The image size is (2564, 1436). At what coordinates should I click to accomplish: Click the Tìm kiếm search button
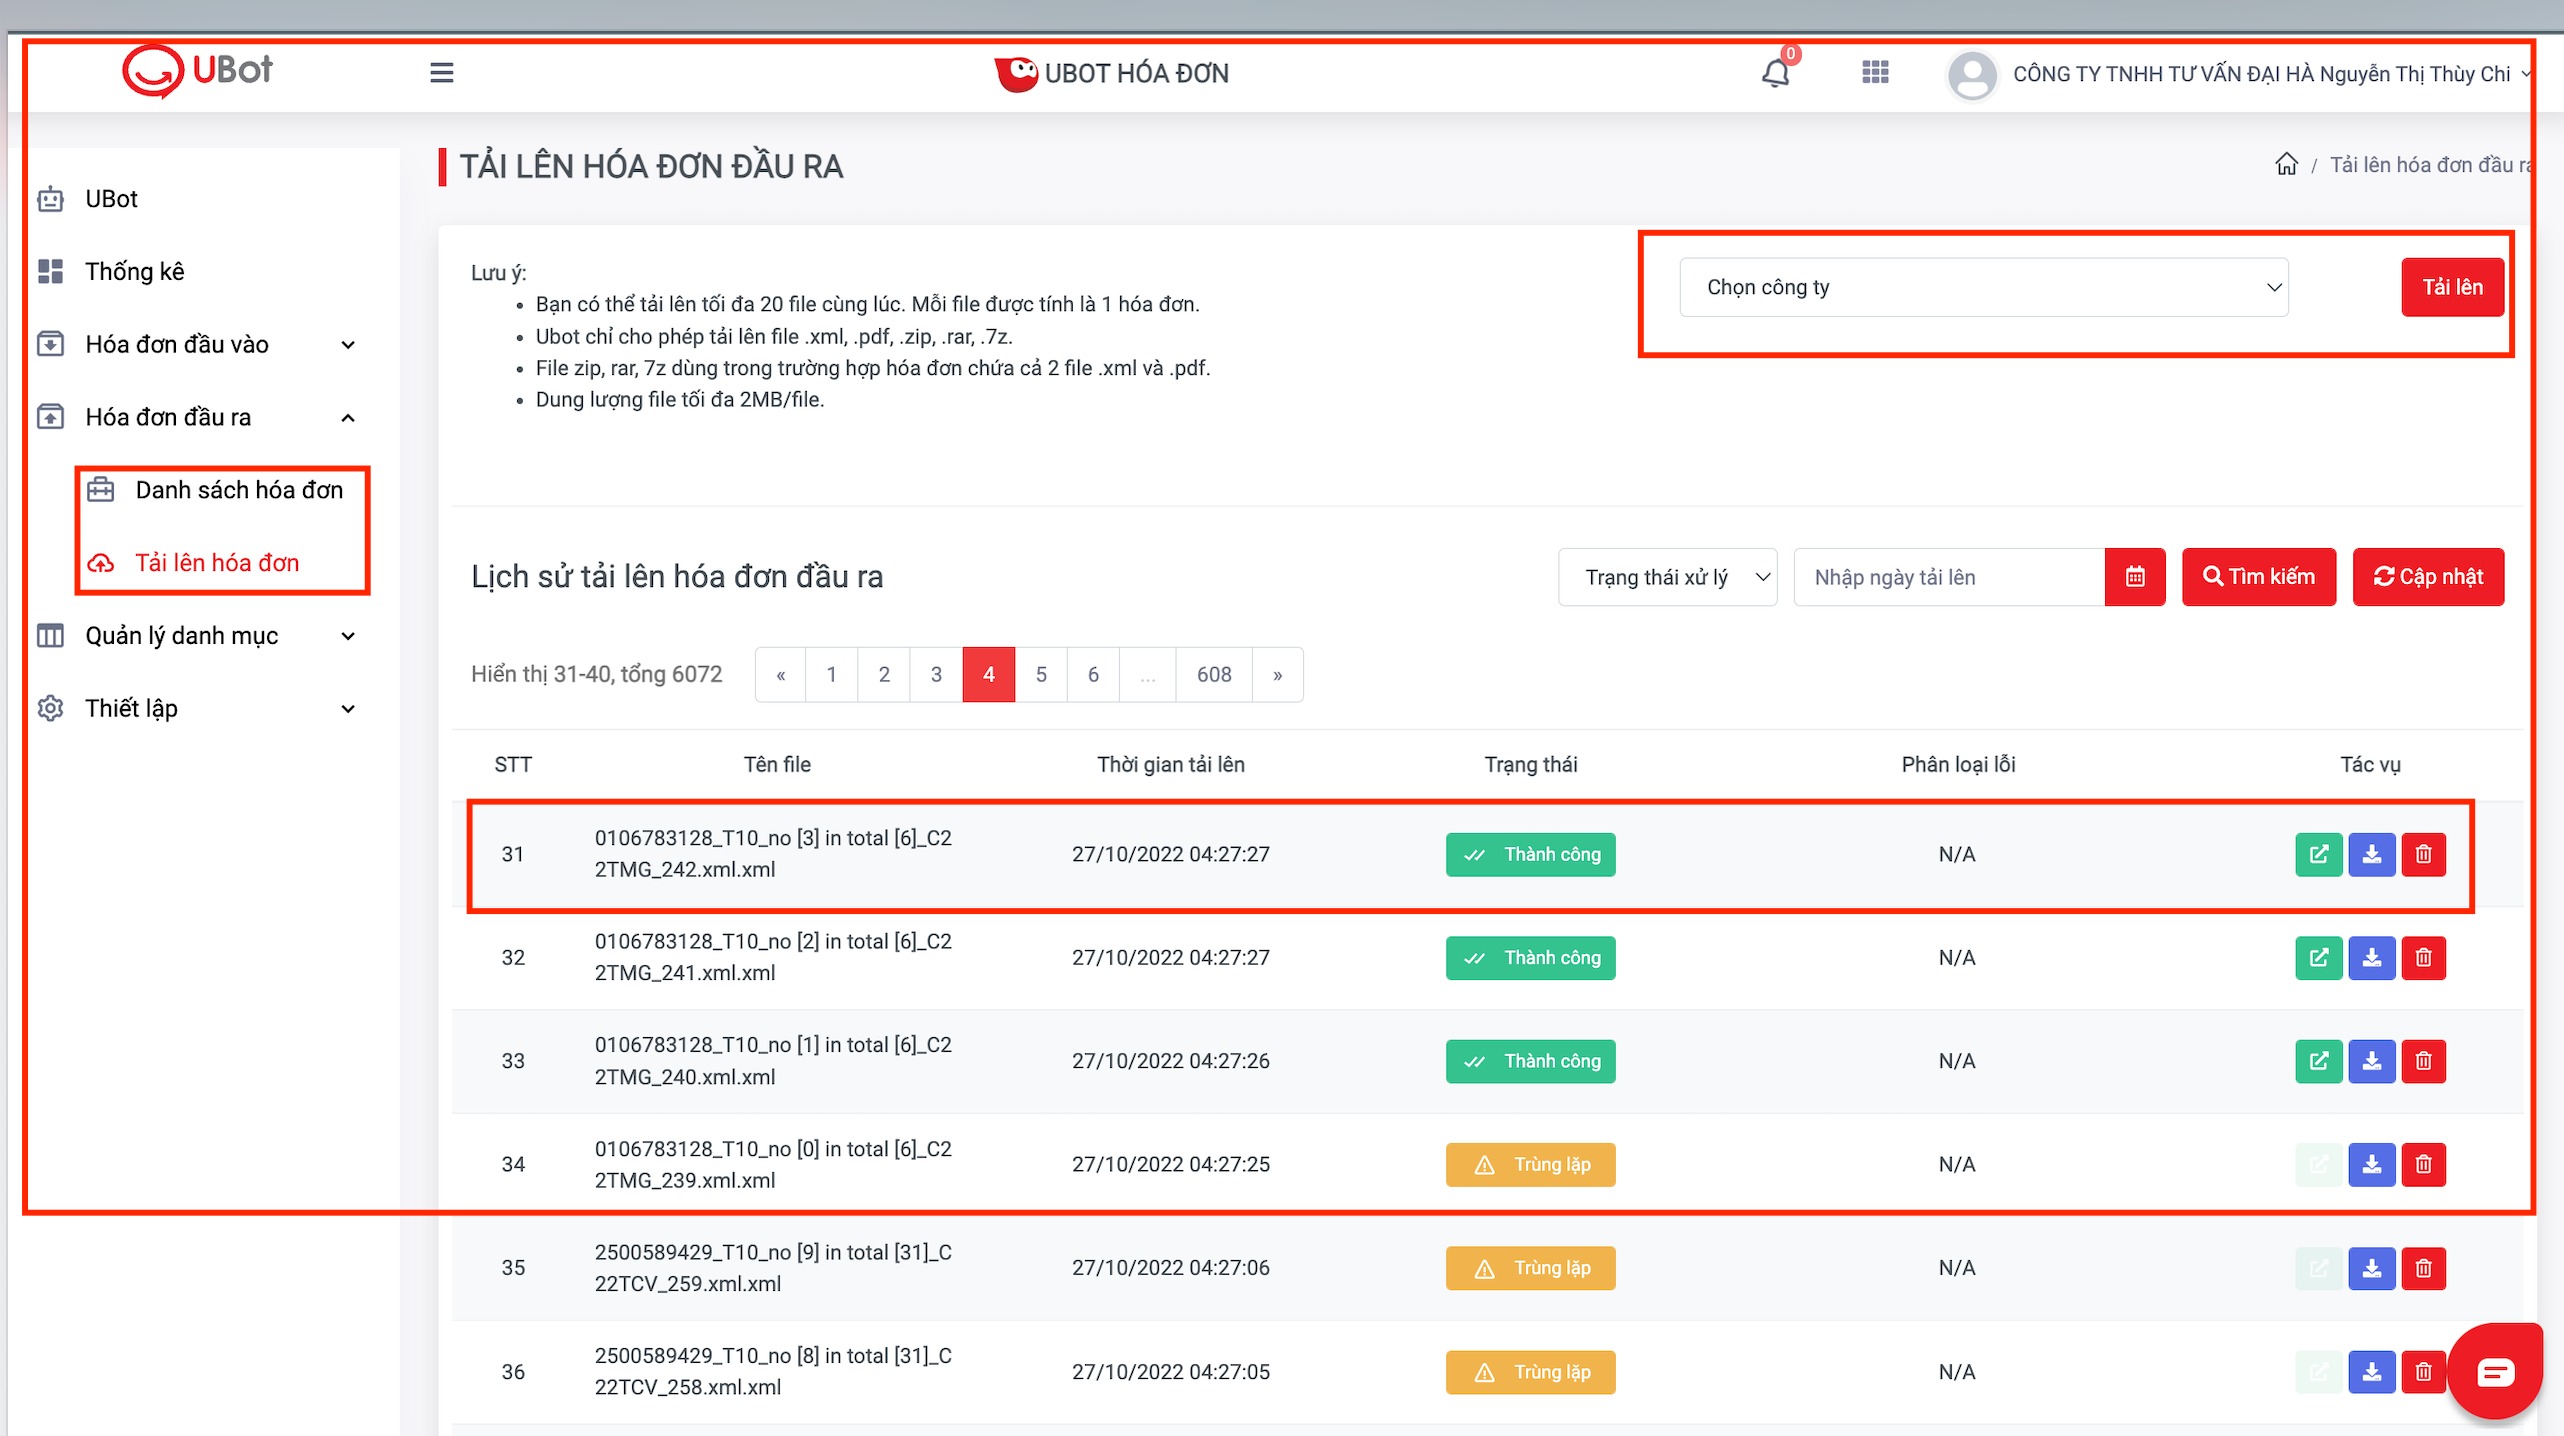pos(2258,577)
